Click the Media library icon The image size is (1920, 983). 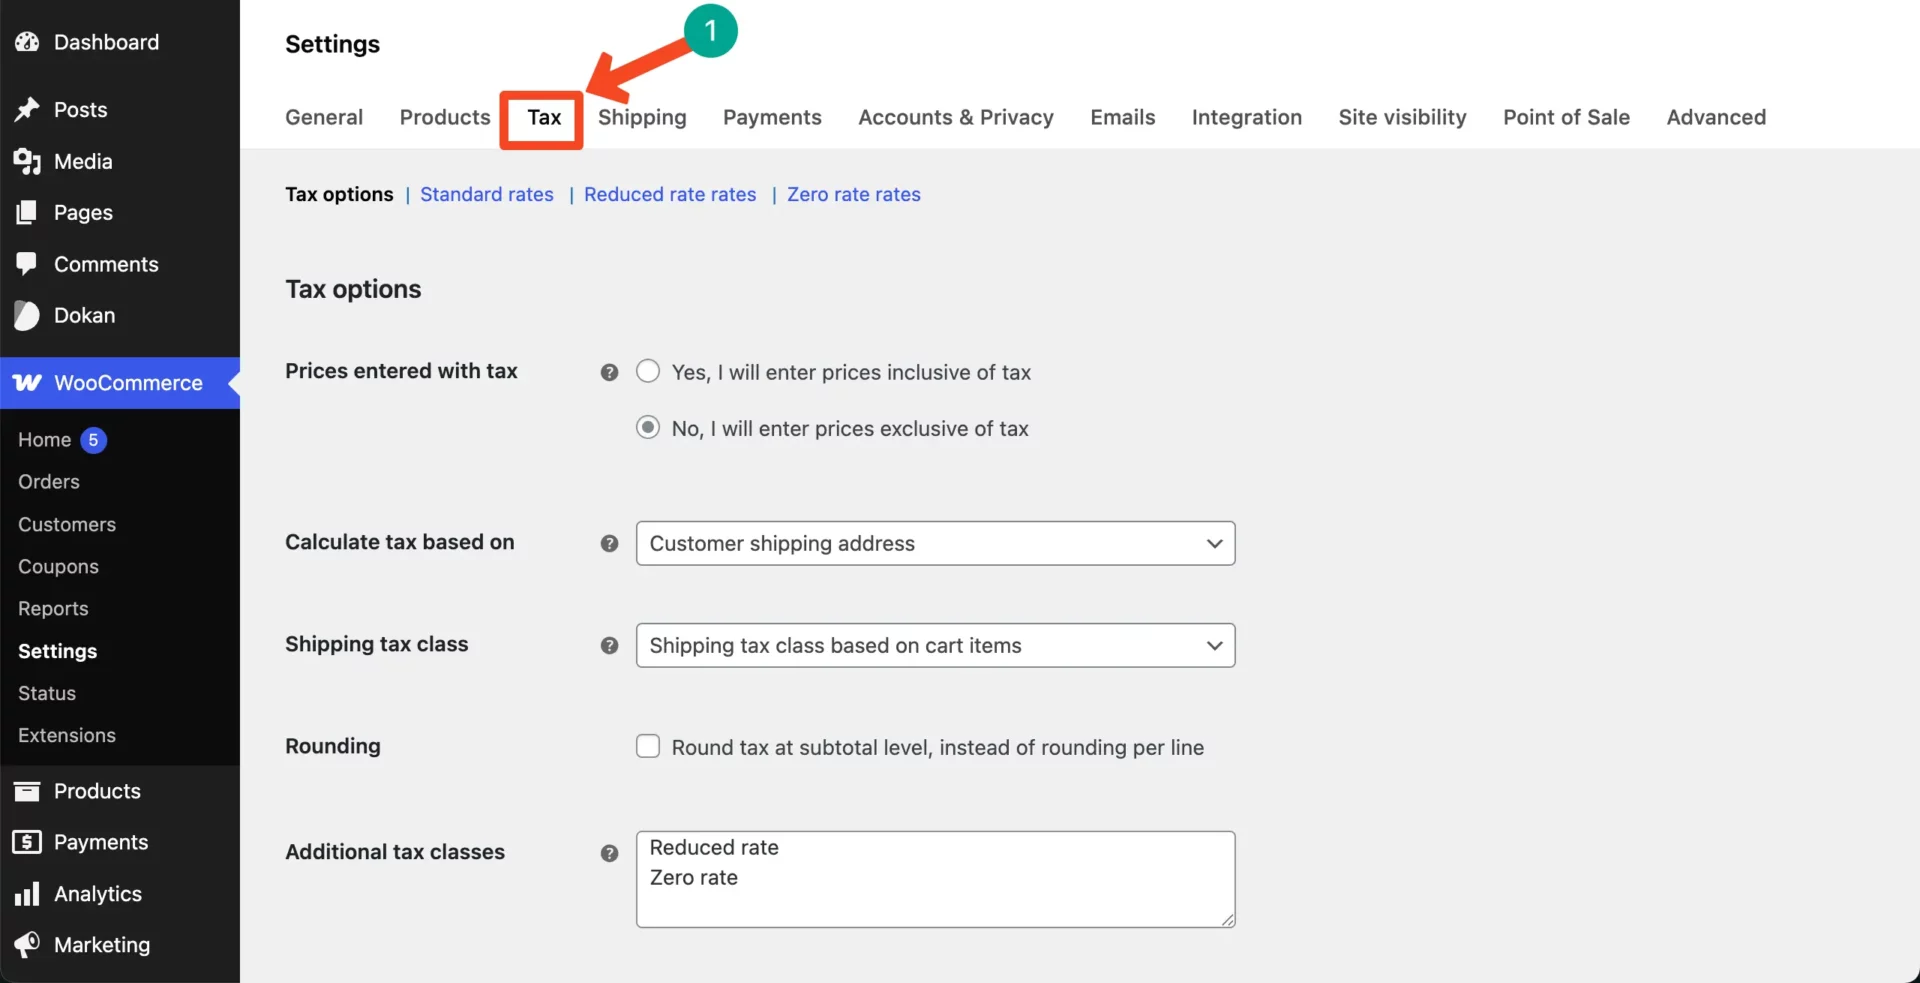27,161
